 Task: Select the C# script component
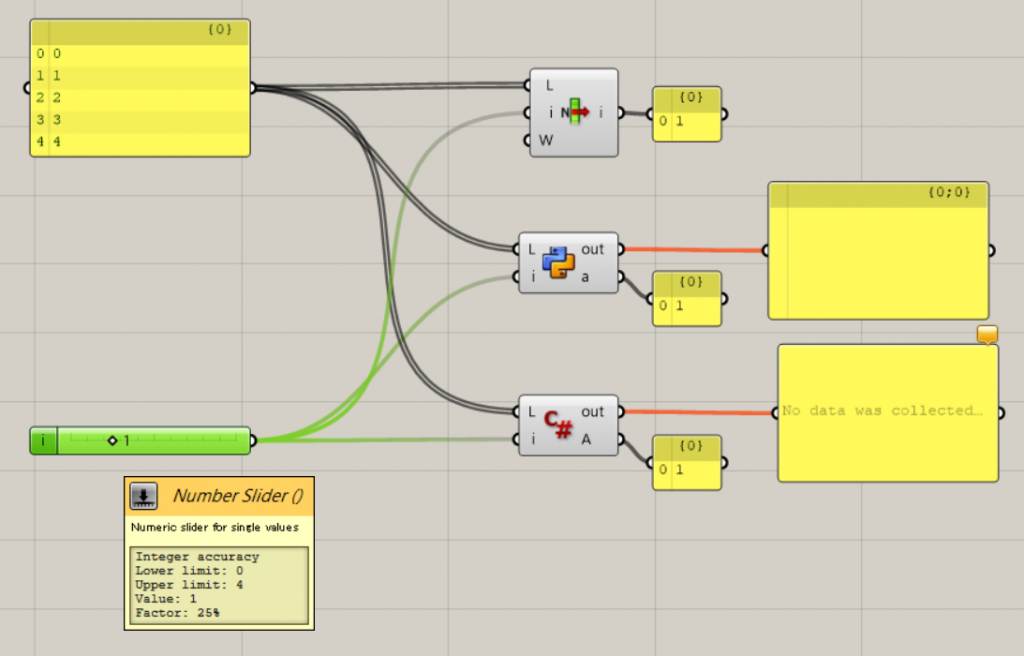pyautogui.click(x=570, y=425)
